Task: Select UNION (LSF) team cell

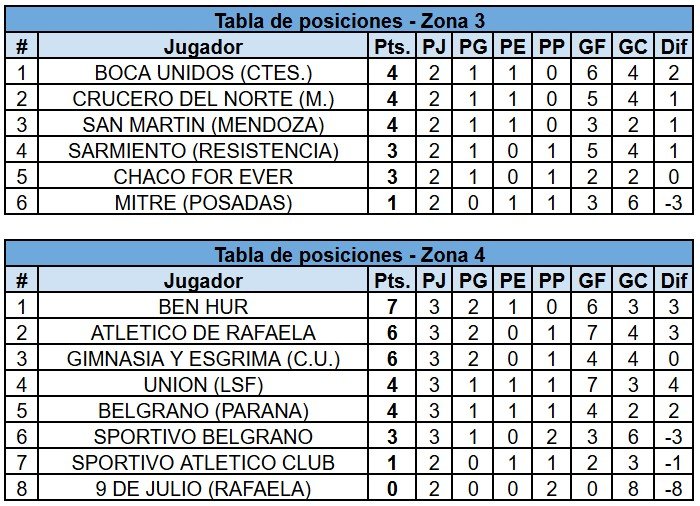Action: [204, 385]
